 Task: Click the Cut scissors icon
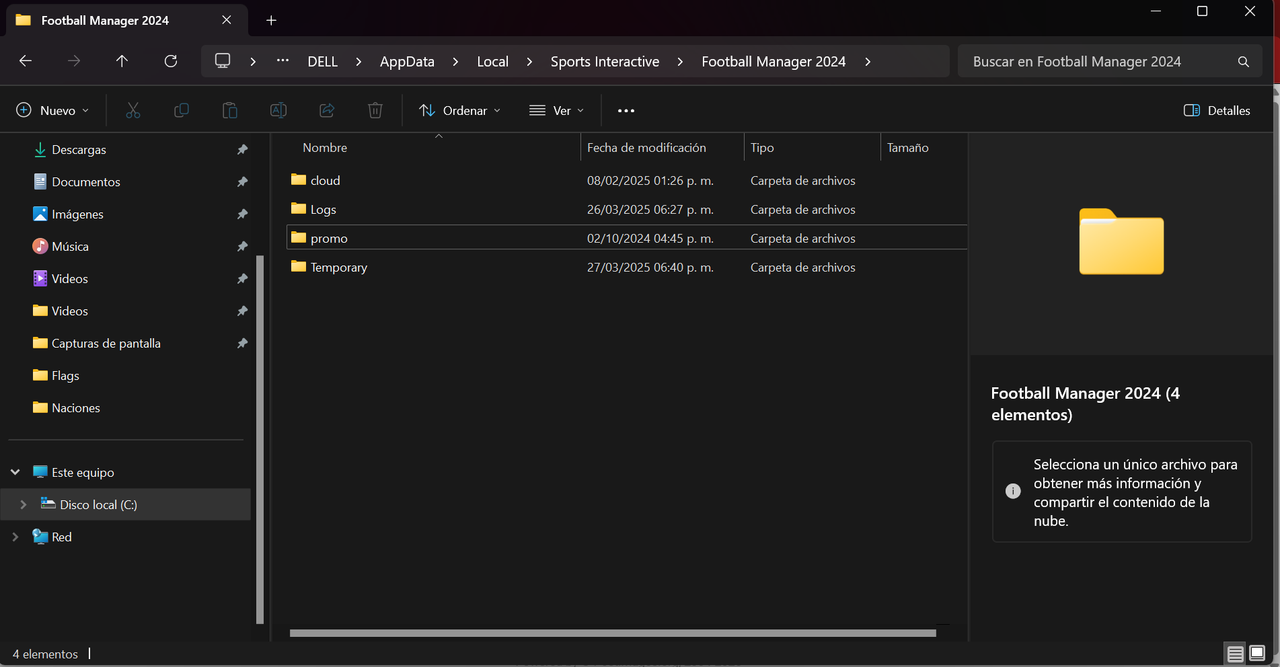tap(132, 111)
